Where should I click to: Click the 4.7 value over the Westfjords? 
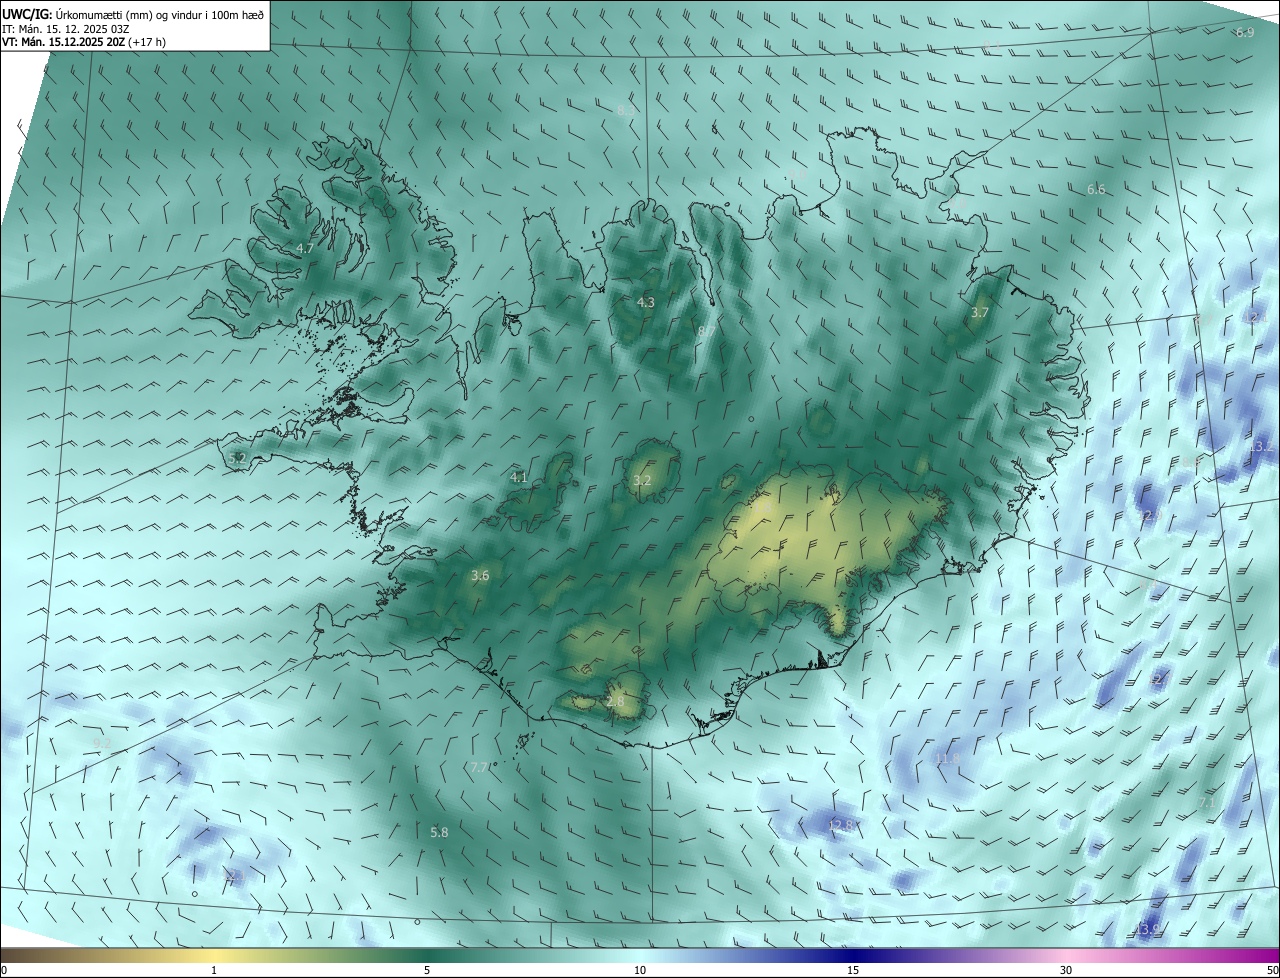coord(306,248)
